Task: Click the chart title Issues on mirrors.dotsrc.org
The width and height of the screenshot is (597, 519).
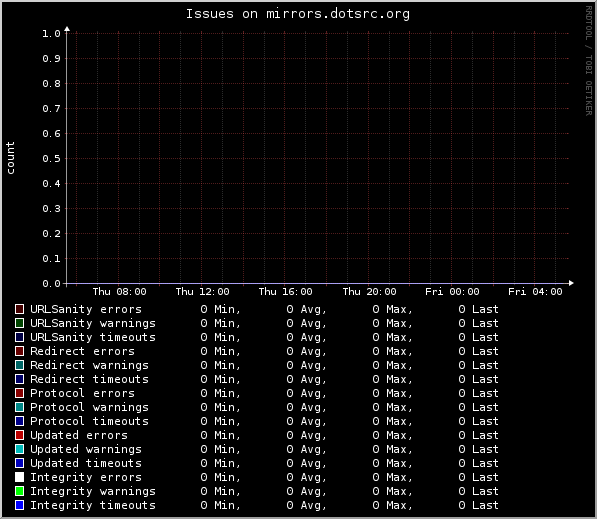Action: pyautogui.click(x=298, y=14)
